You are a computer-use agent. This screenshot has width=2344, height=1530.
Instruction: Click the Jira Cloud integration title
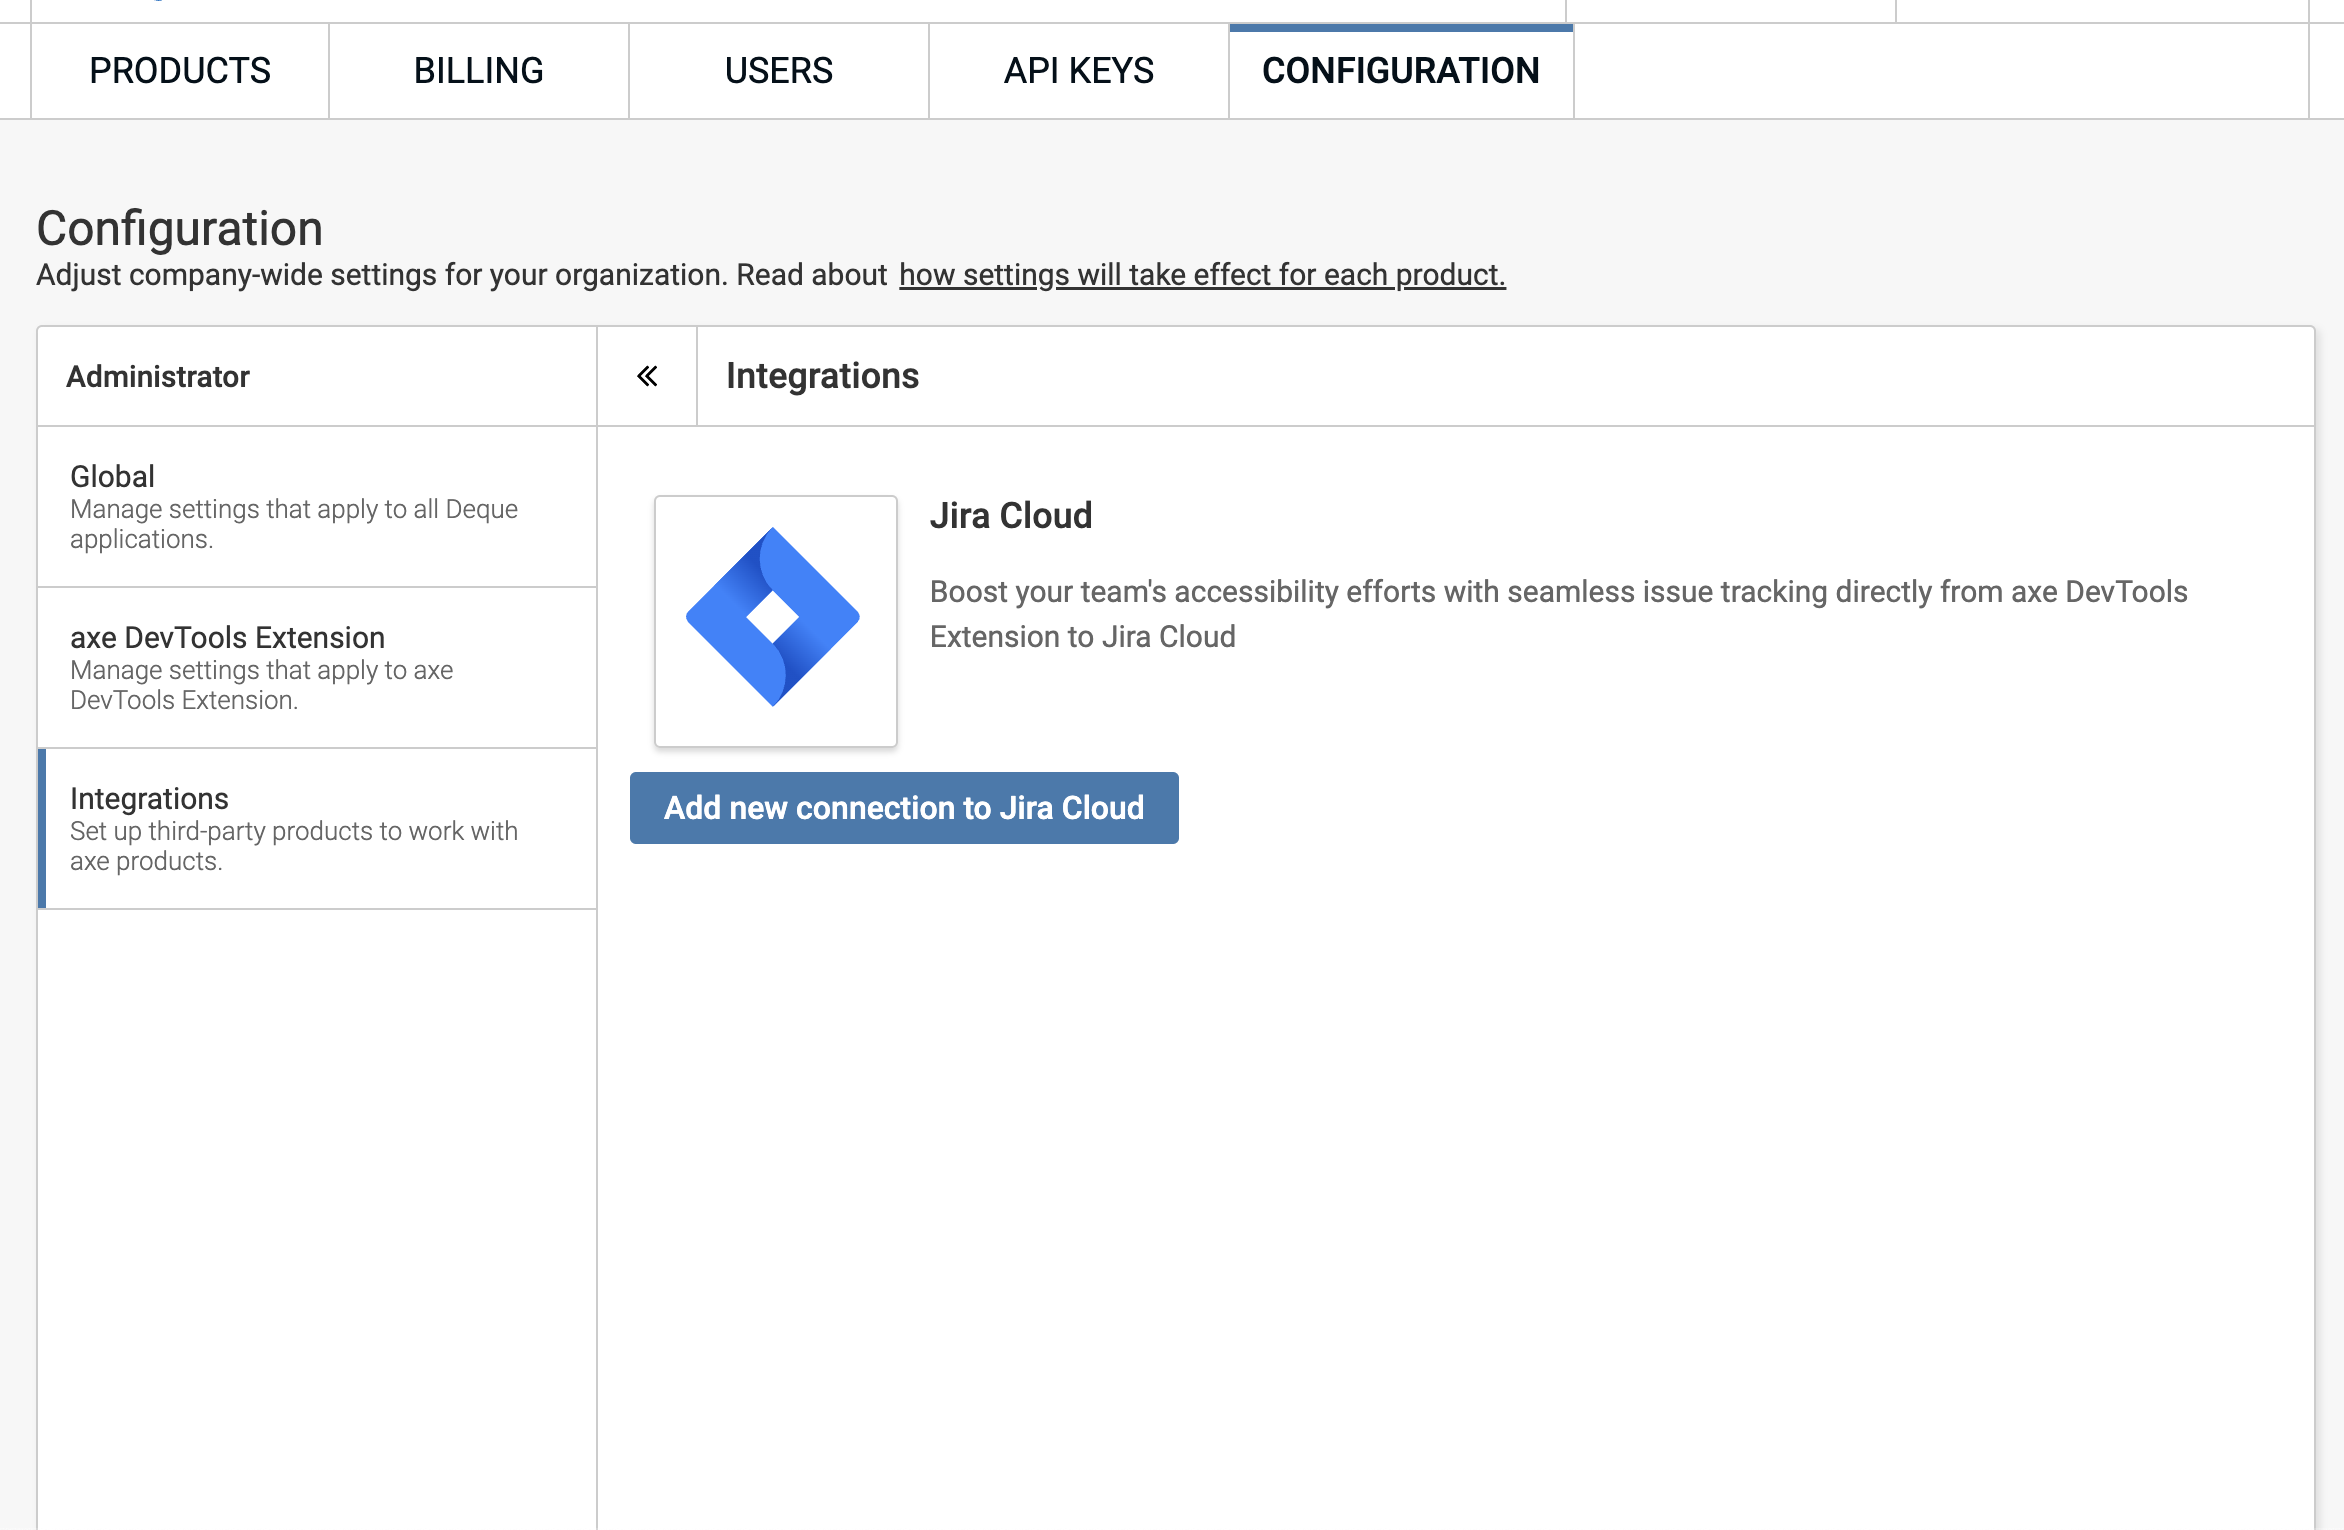1011,515
